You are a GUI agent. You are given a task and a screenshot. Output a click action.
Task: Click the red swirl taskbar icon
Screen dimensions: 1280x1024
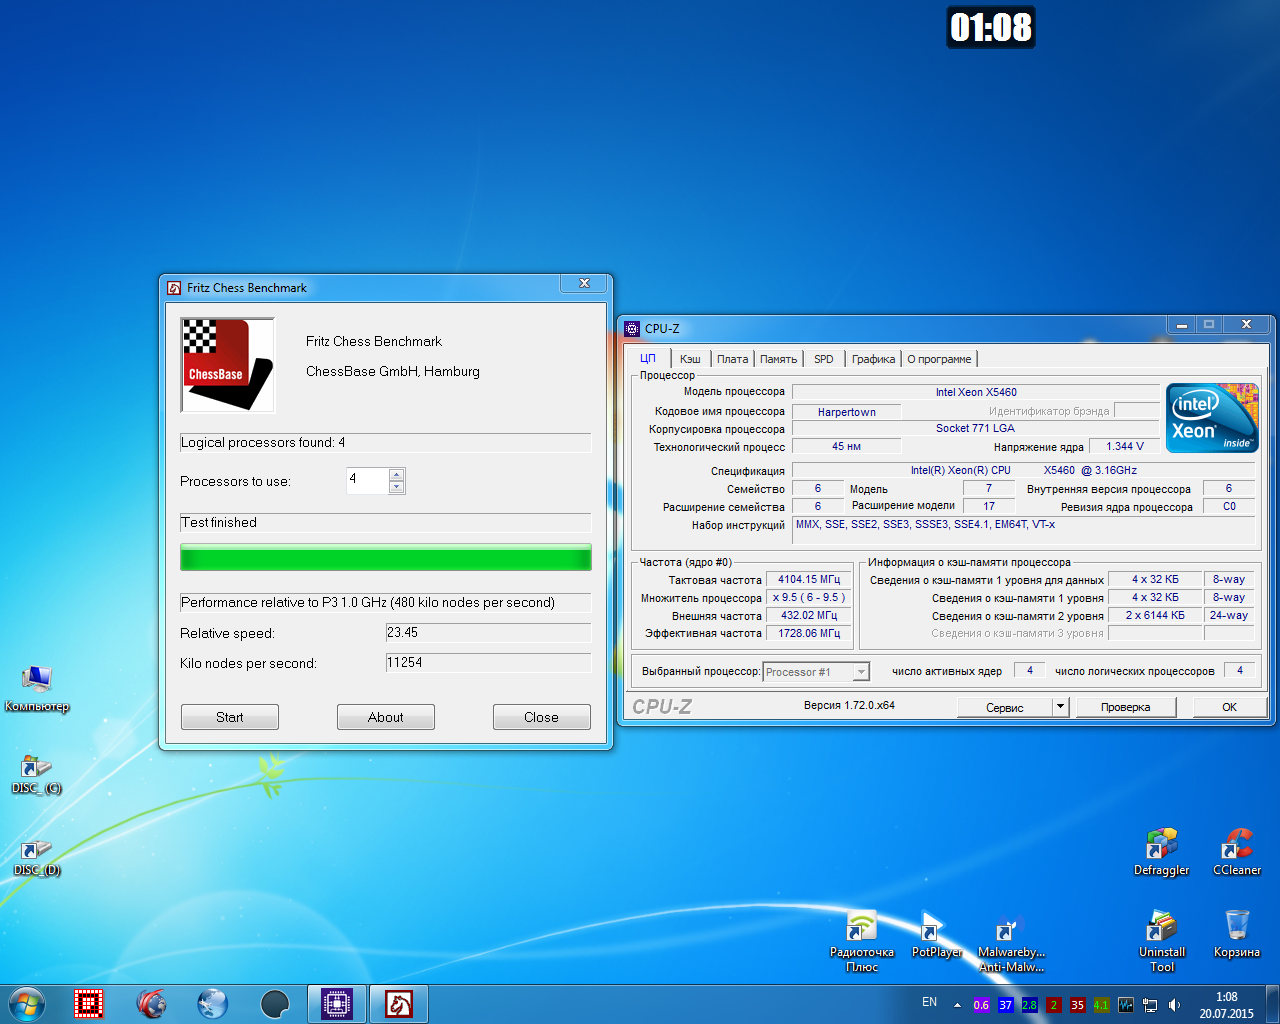[151, 1003]
